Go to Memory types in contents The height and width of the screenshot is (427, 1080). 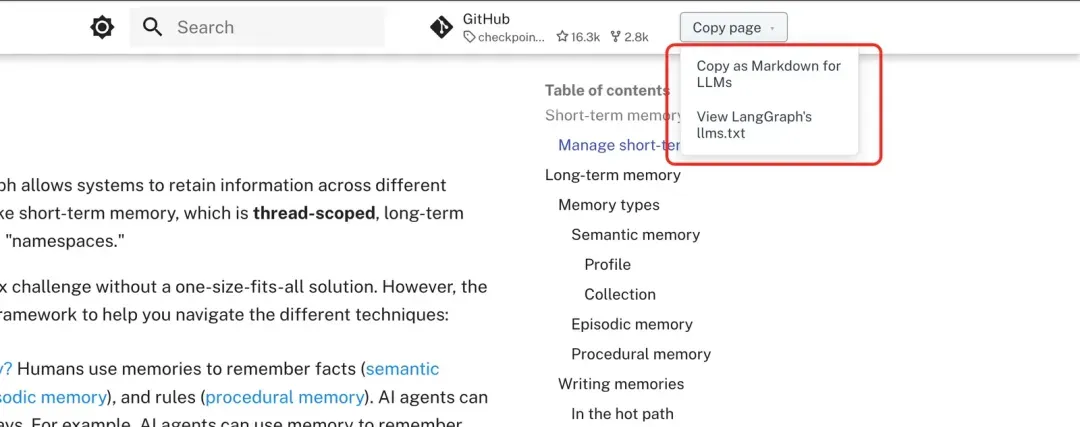[608, 205]
